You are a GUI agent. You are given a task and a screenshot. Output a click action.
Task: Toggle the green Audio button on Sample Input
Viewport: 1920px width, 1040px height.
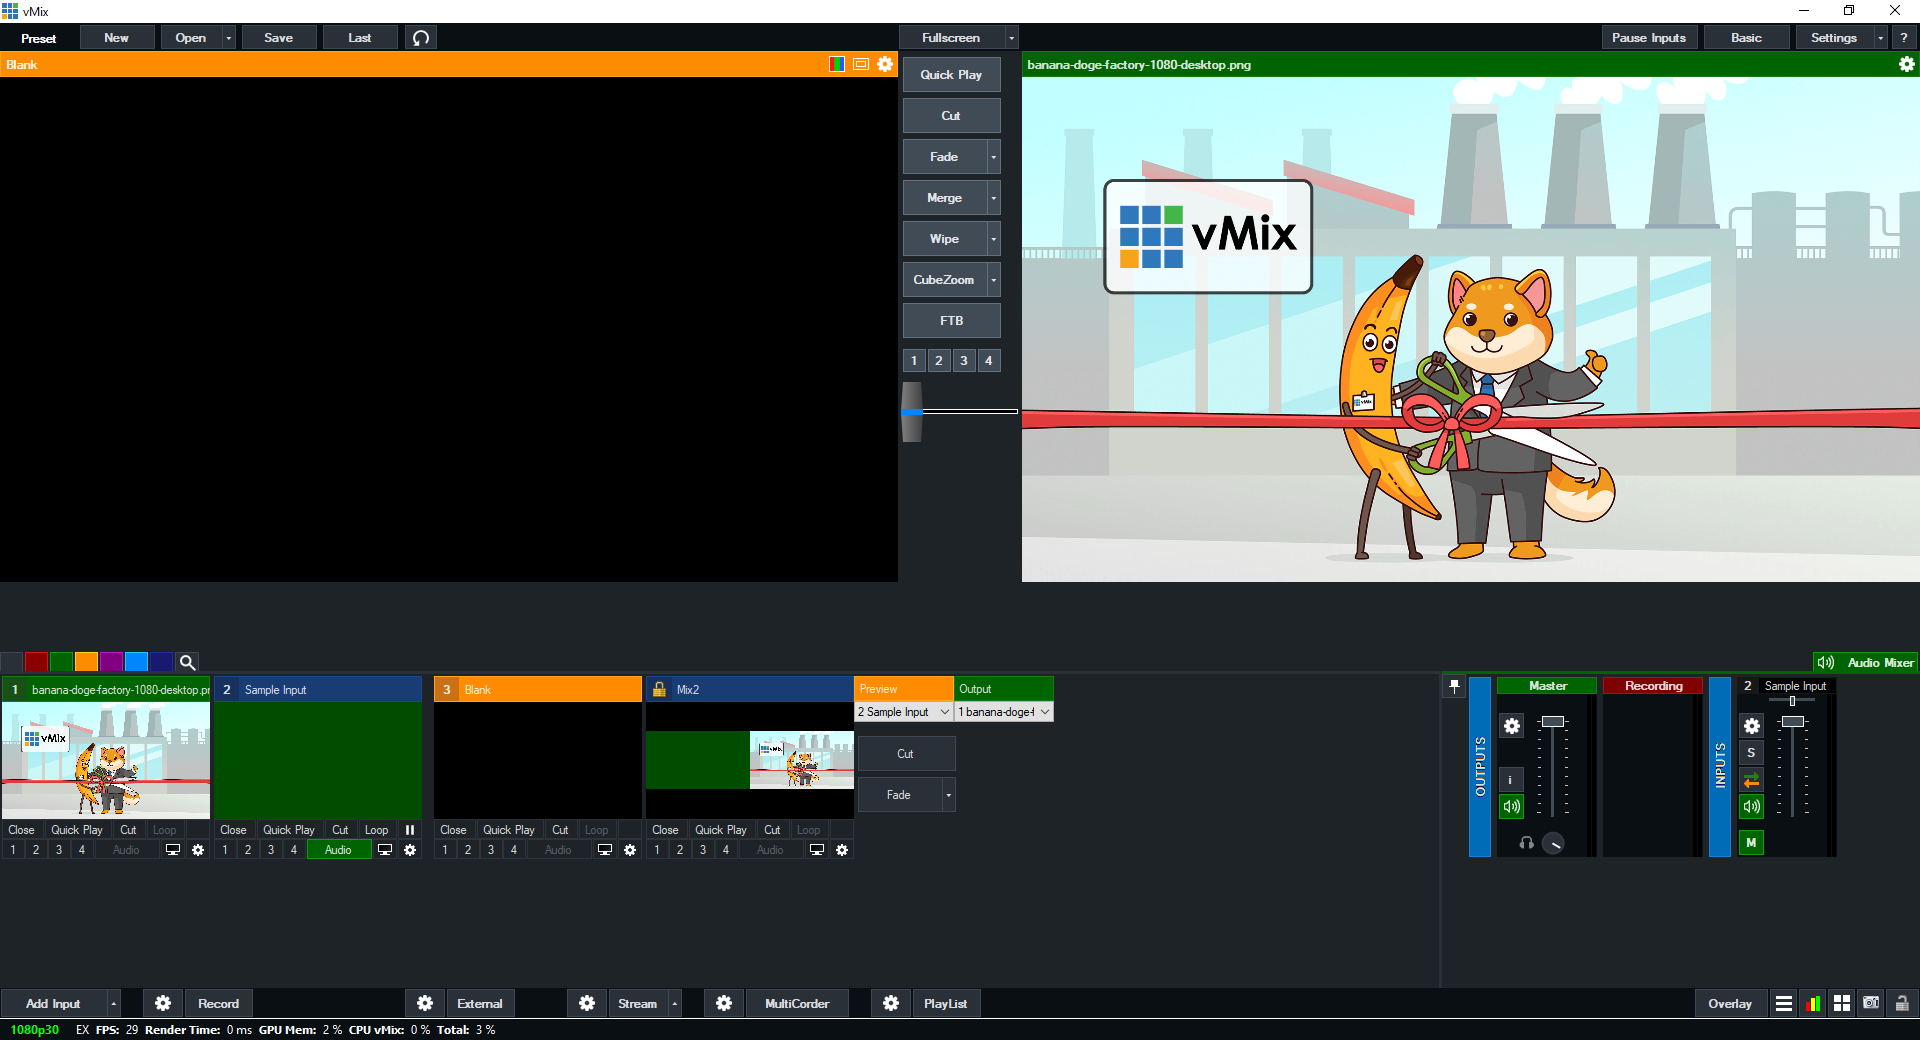[339, 850]
